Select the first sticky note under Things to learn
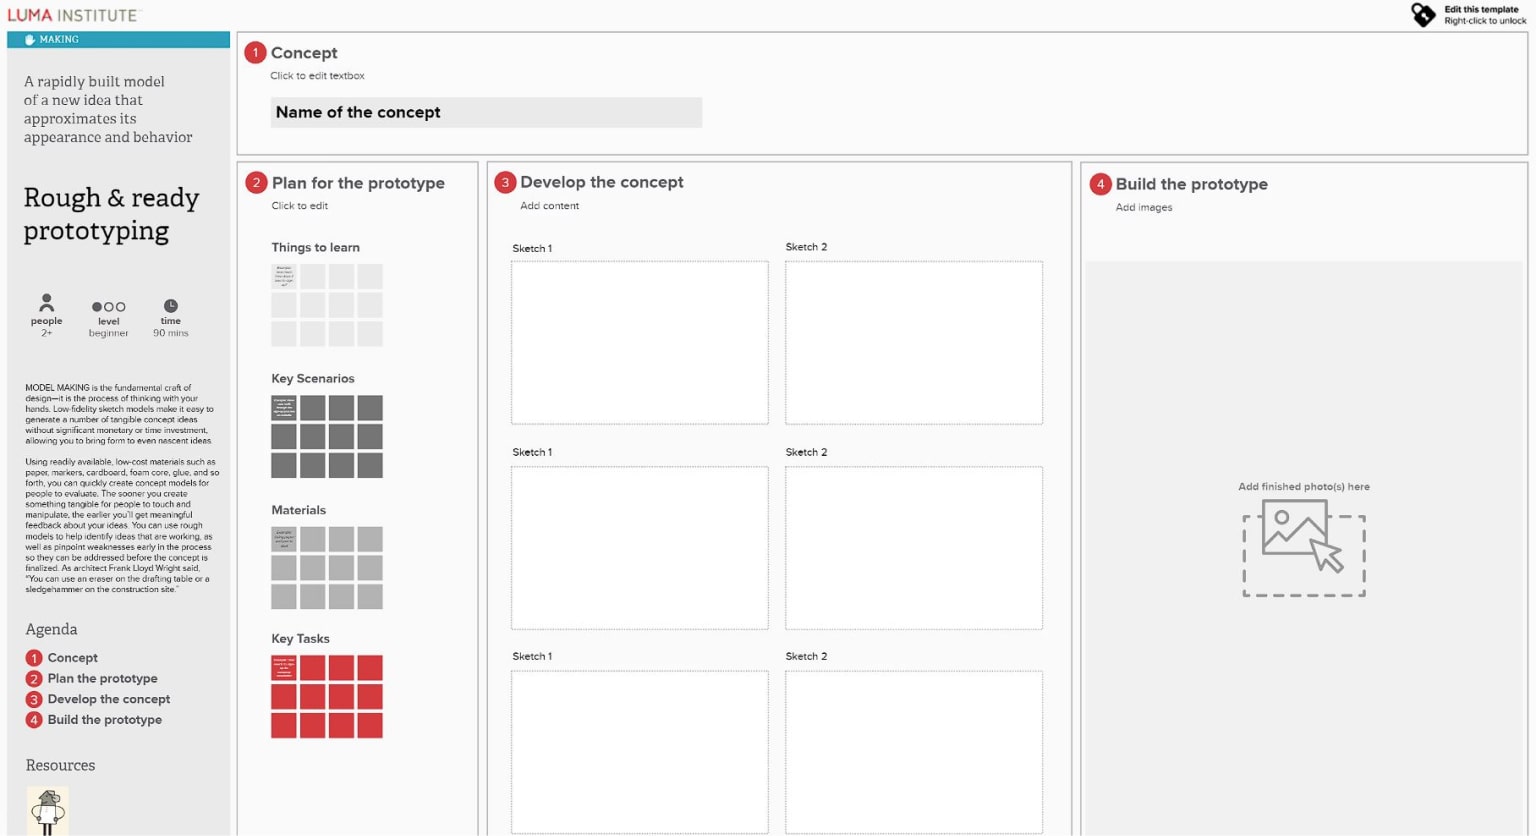Screen dimensions: 1536x836 tap(283, 275)
